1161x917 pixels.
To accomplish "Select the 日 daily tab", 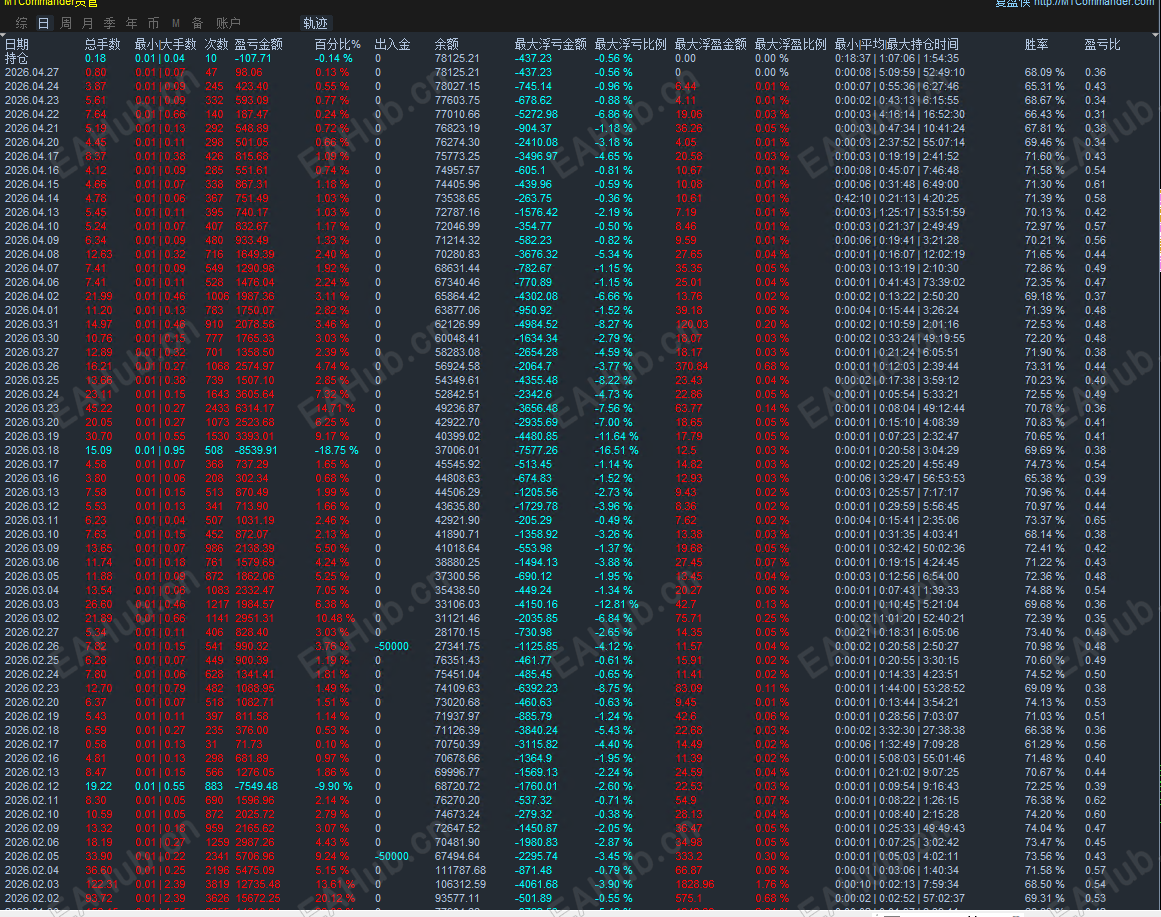I will [44, 24].
